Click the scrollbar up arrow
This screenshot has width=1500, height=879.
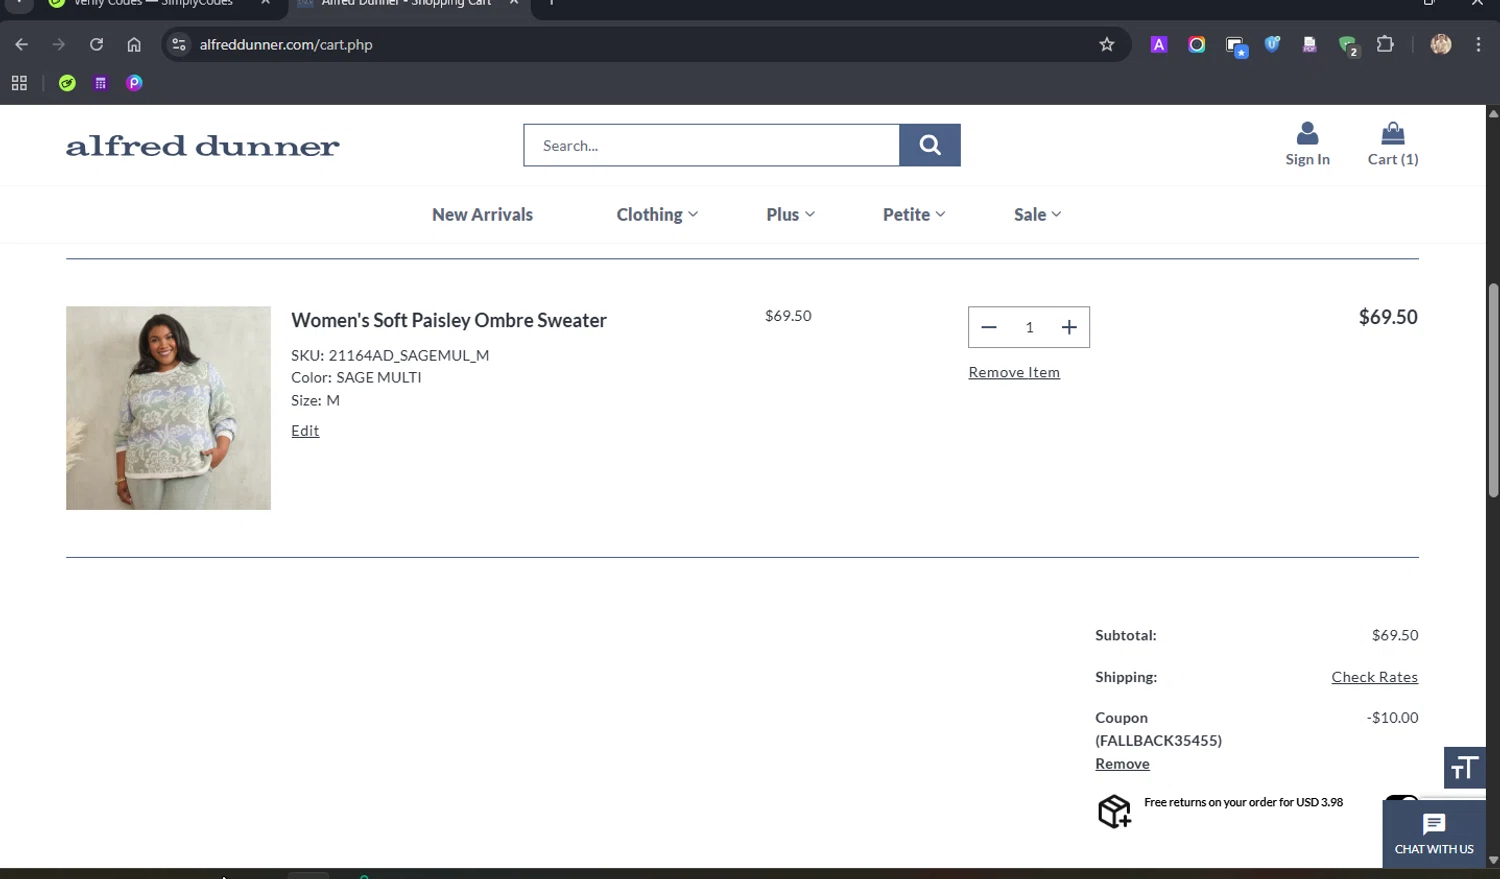[x=1493, y=113]
